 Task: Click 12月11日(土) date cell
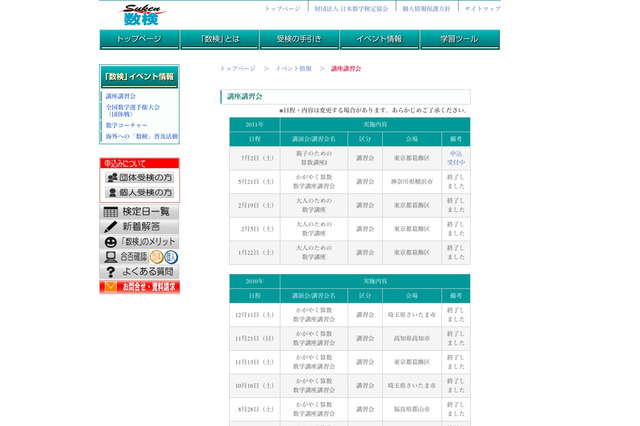point(255,315)
